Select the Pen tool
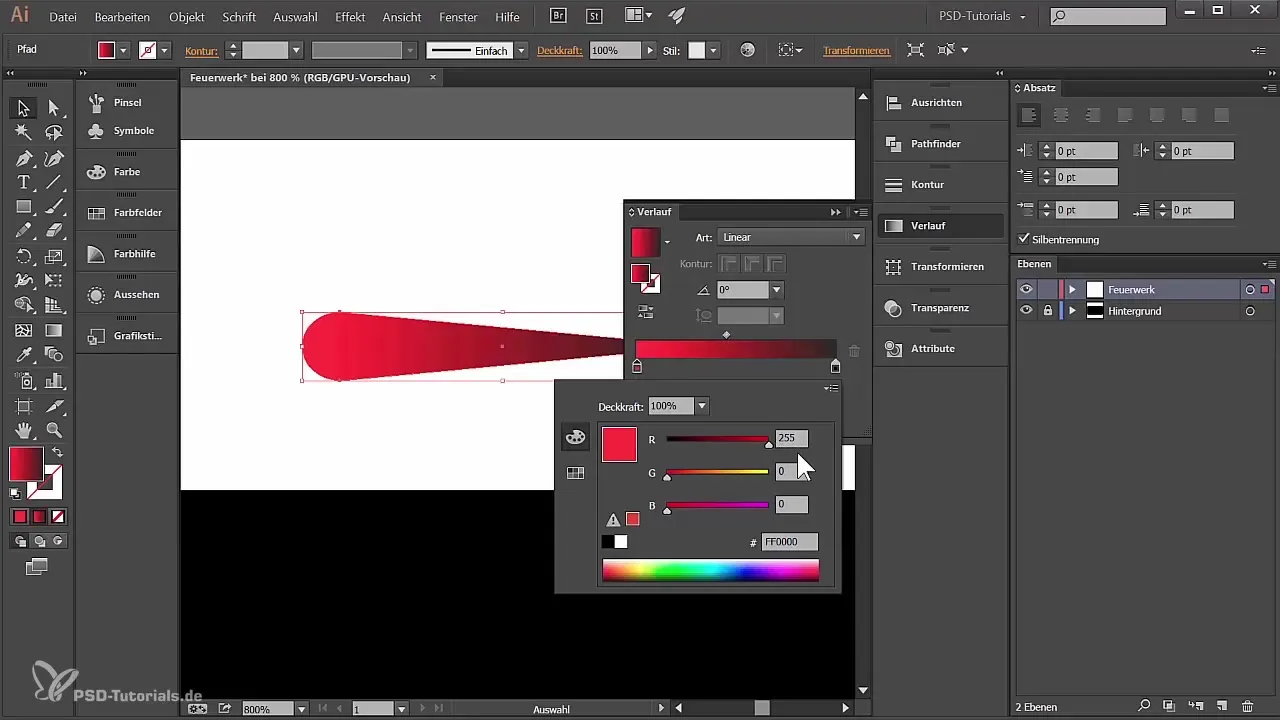 point(24,158)
